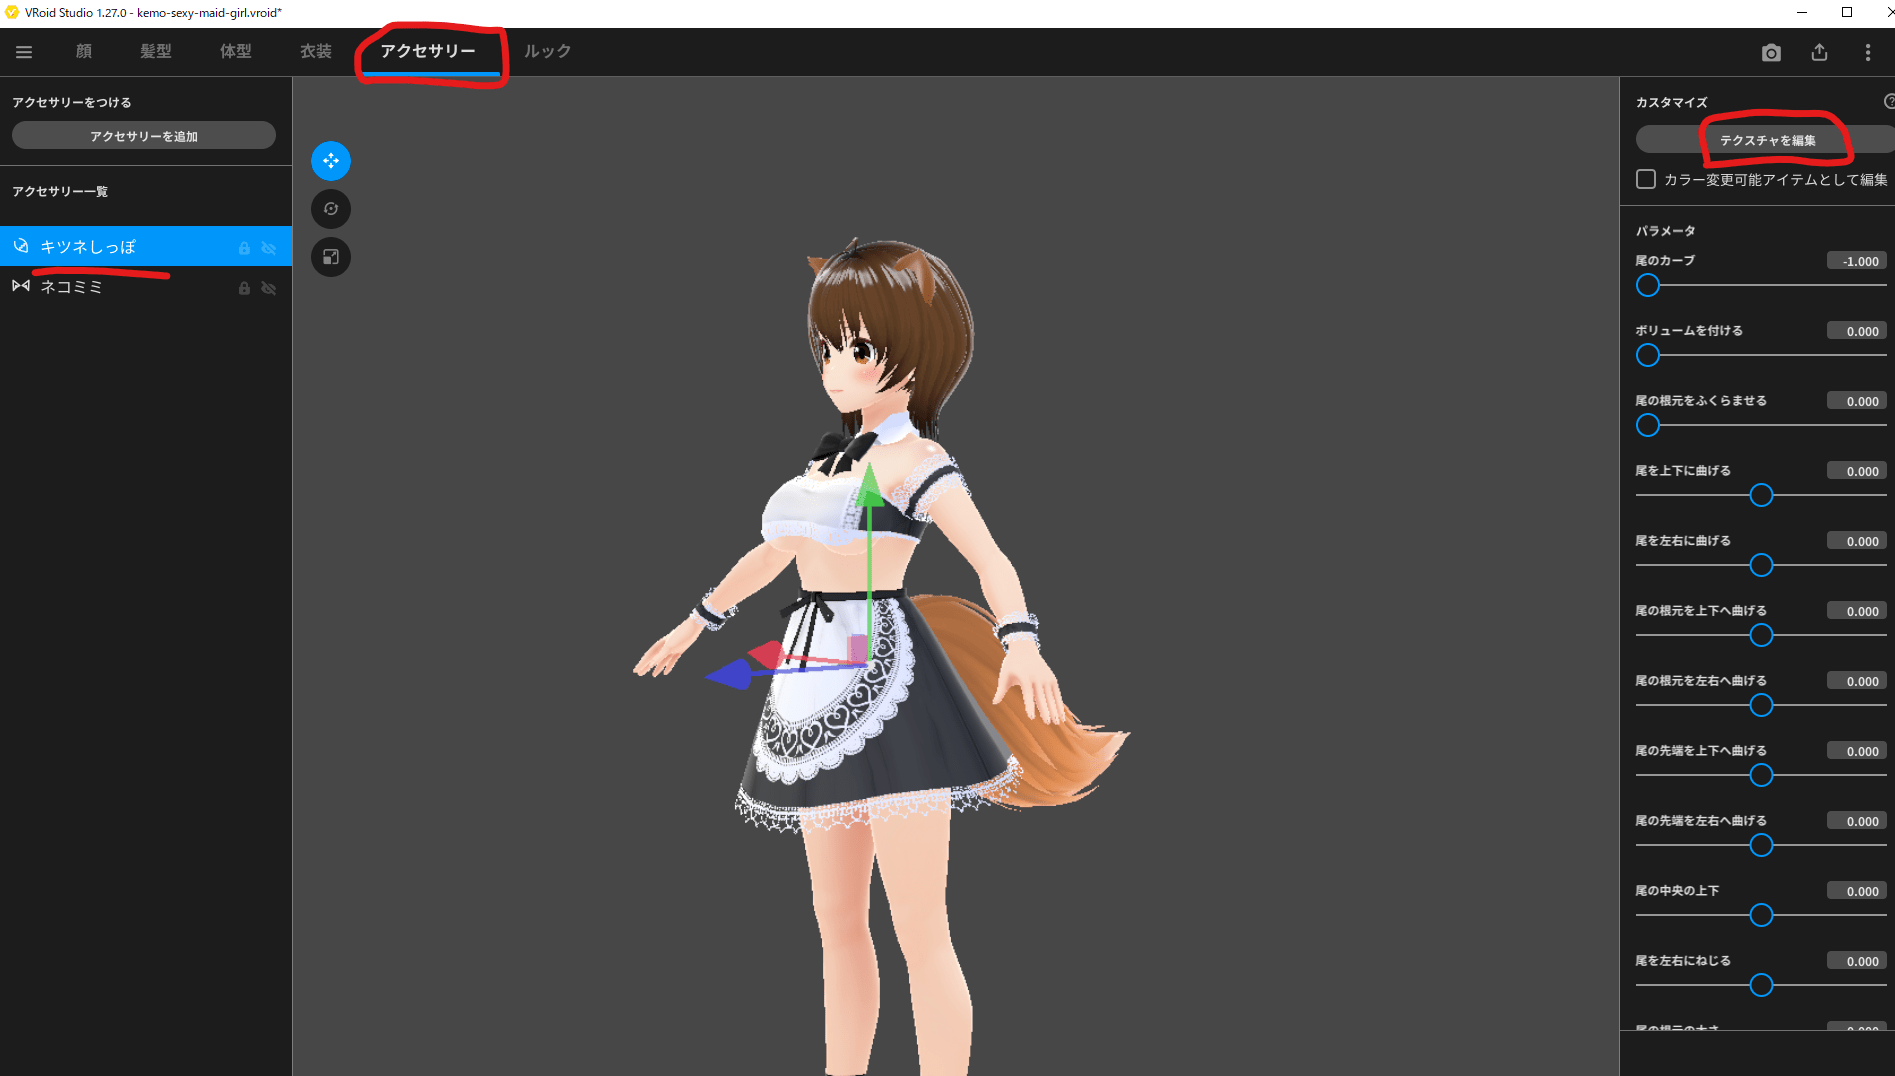Lock the ネコミミ accessory
The image size is (1895, 1076).
(244, 288)
